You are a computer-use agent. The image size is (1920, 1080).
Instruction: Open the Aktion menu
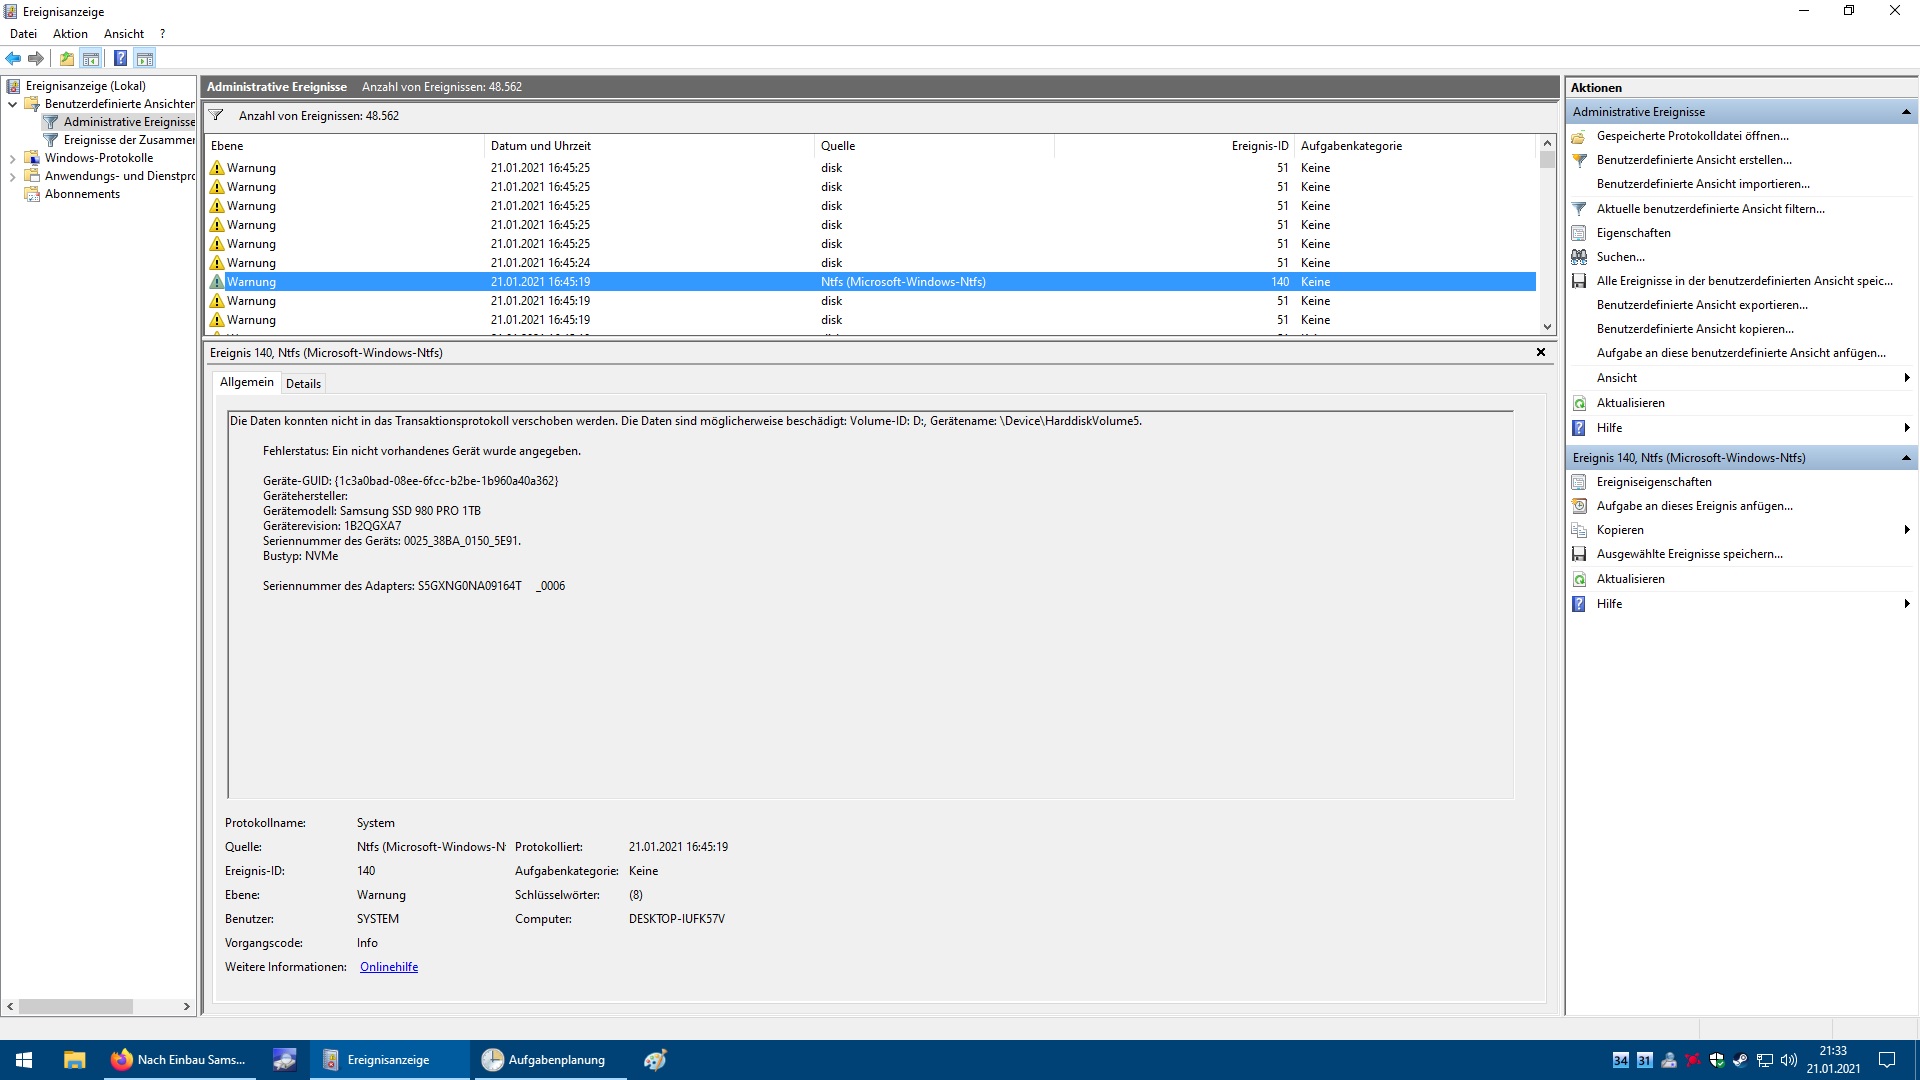70,33
